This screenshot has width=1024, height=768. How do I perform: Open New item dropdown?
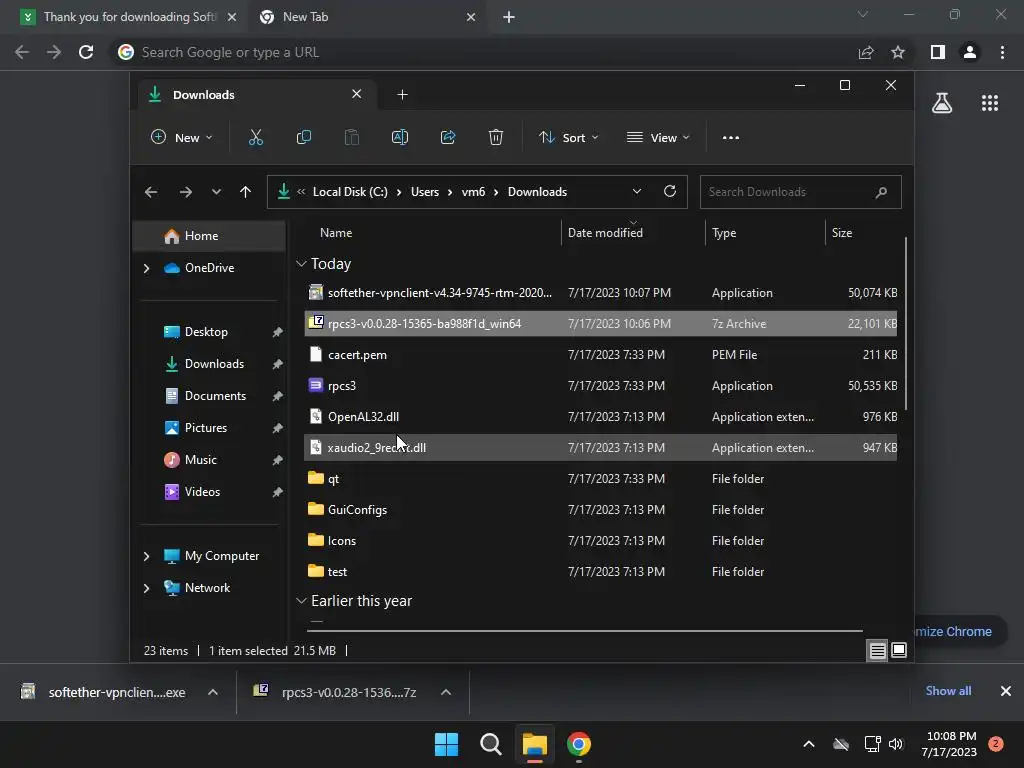182,138
